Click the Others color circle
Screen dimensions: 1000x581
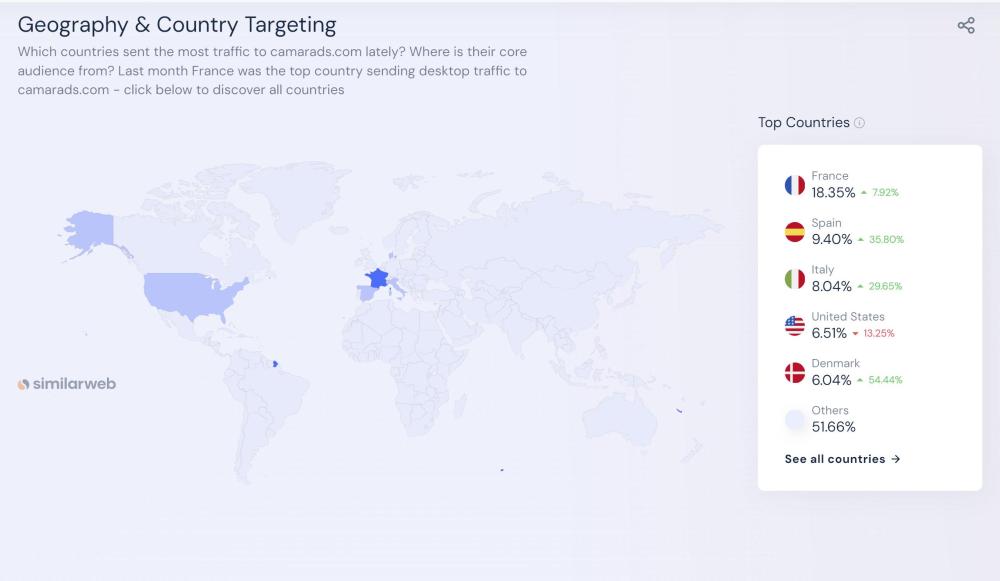795,420
